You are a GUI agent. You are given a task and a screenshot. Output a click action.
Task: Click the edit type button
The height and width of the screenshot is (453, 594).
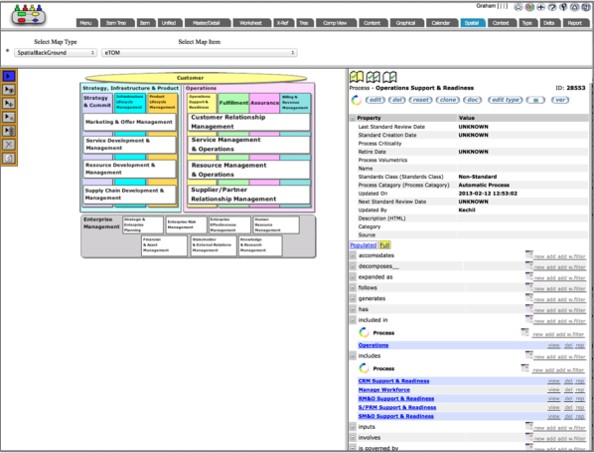(505, 100)
